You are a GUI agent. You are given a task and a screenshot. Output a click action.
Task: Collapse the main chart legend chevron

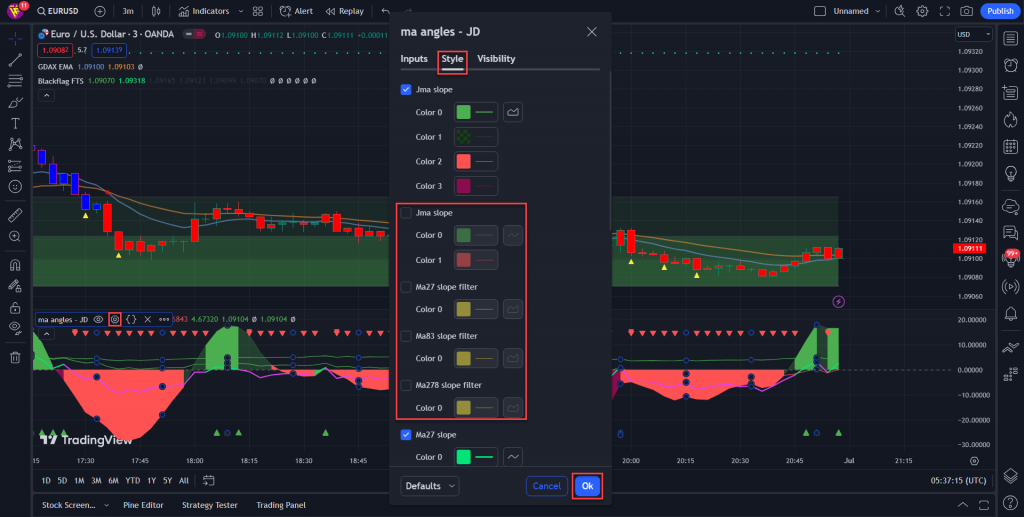(x=46, y=95)
